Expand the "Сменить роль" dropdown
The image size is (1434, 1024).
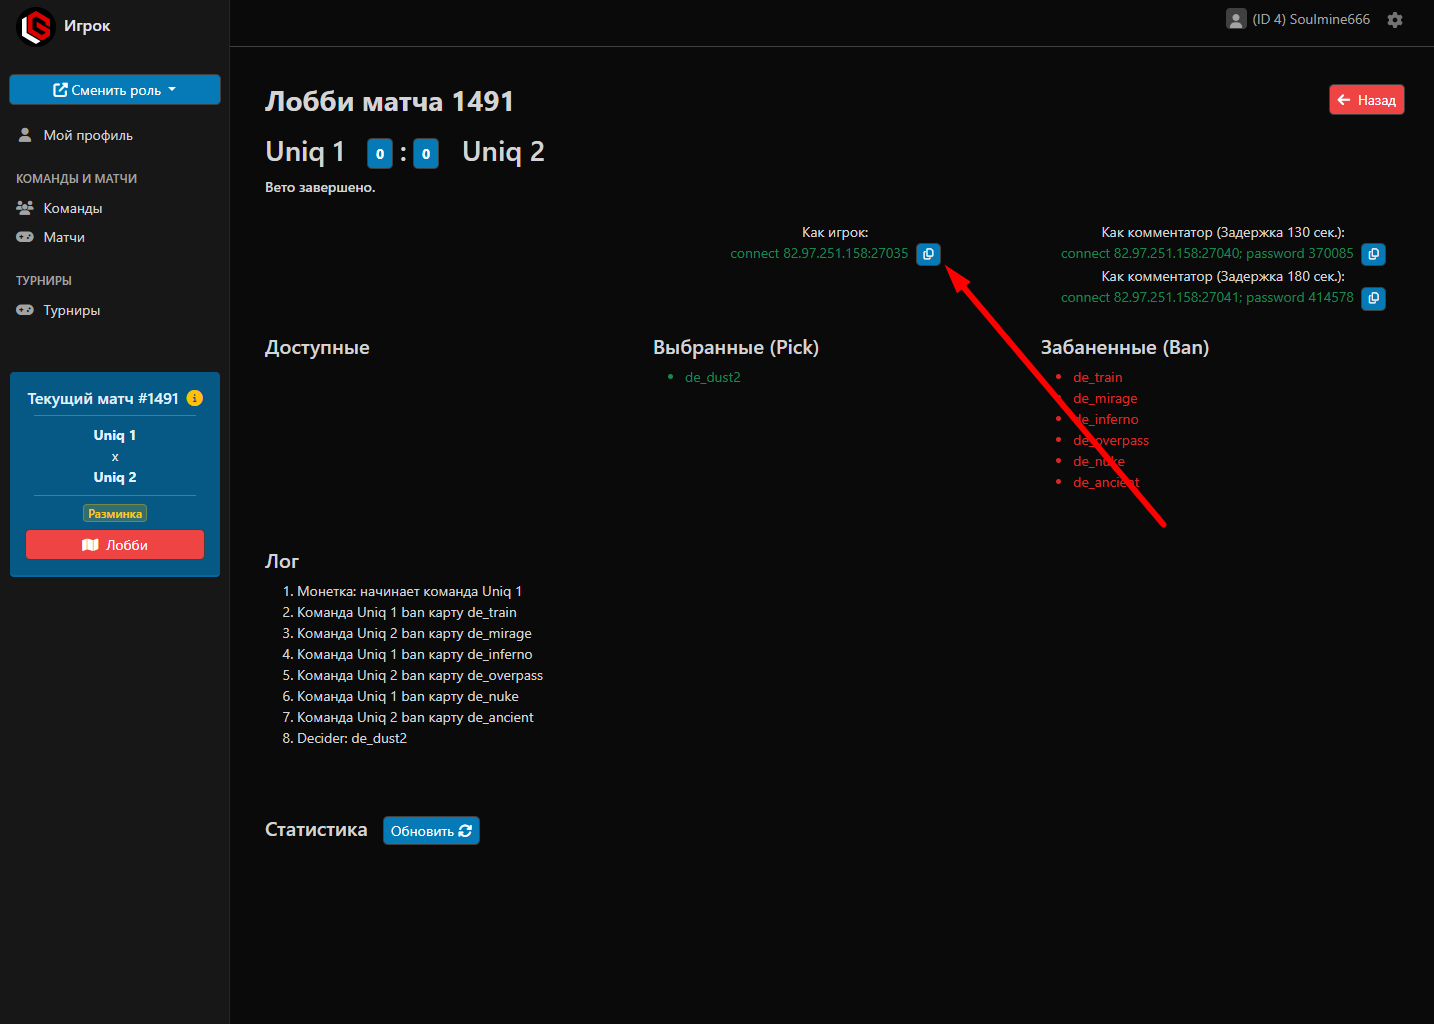click(x=115, y=90)
